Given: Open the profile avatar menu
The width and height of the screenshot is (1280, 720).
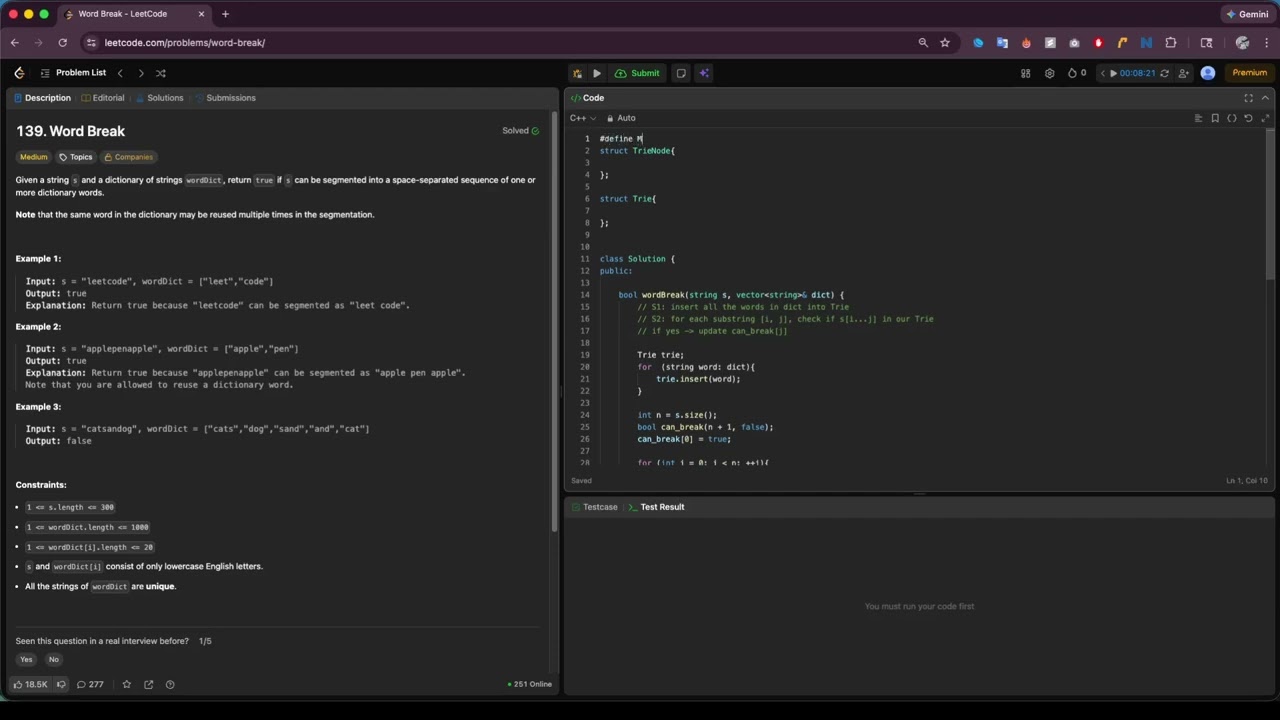Looking at the screenshot, I should [1208, 73].
